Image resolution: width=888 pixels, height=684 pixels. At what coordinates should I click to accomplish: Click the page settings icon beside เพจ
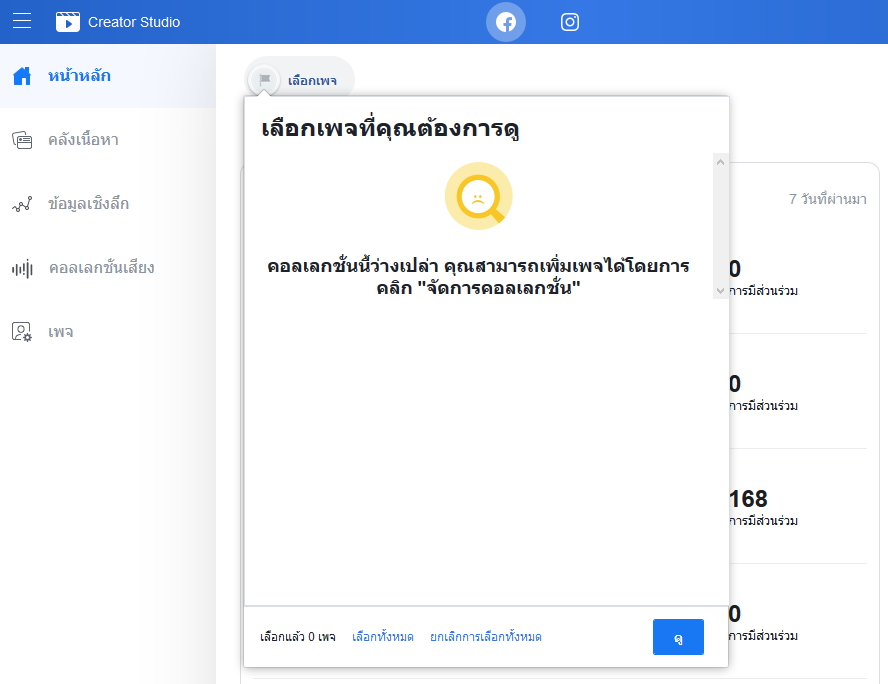coord(22,332)
